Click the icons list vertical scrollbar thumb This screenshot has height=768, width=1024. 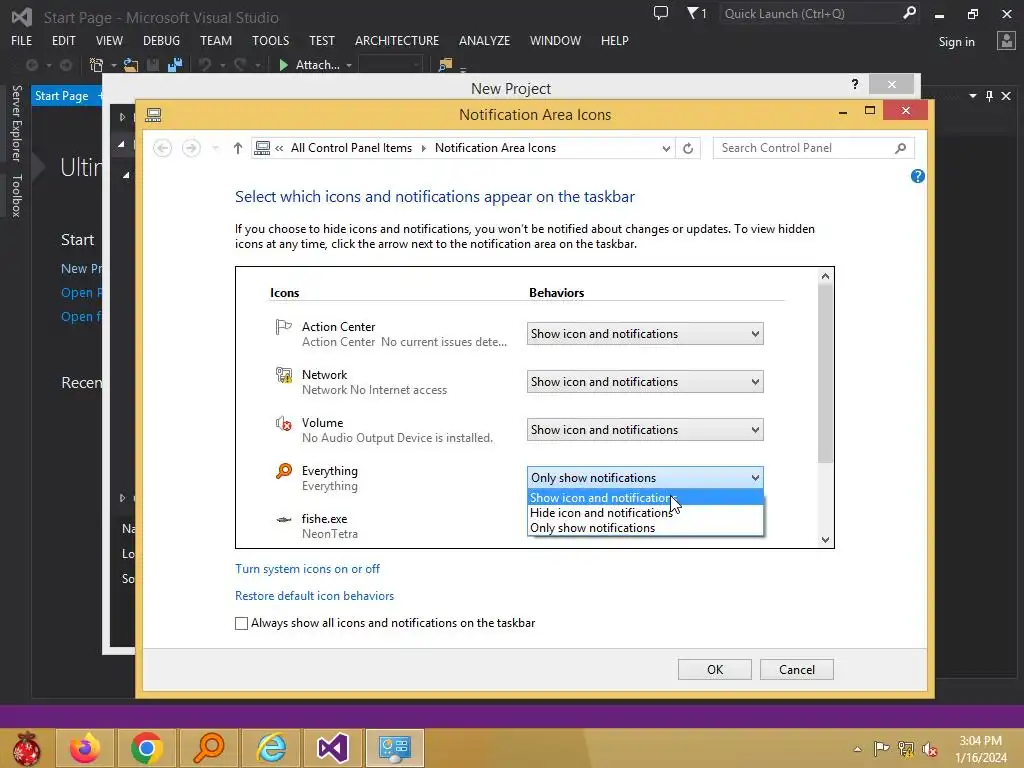(x=825, y=374)
